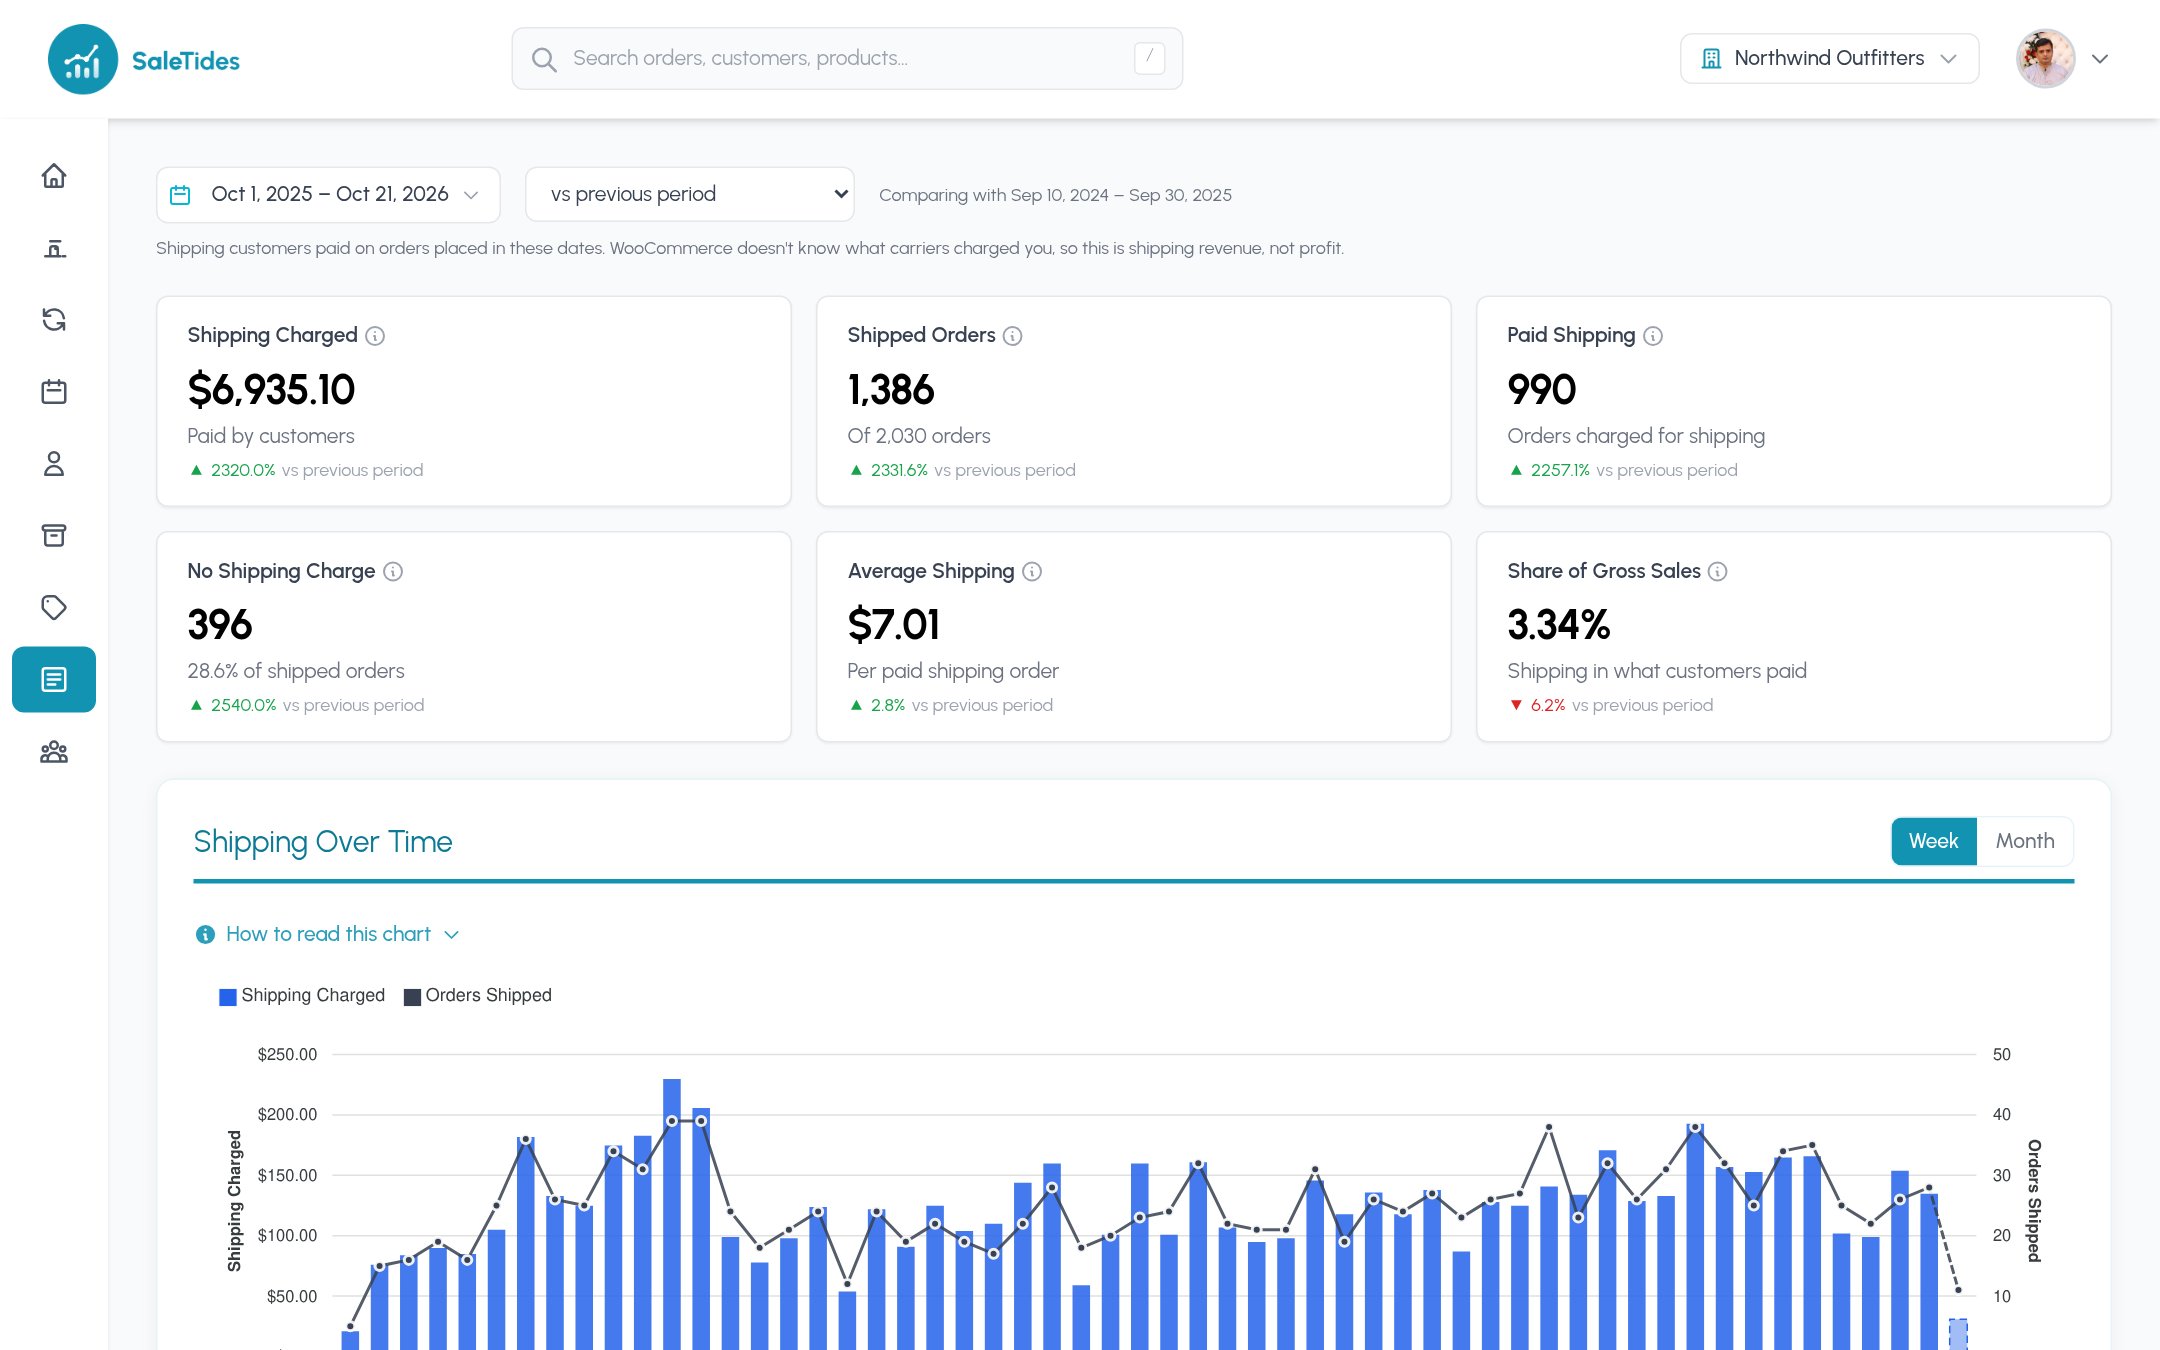Click the slash shortcut key hint

coord(1150,58)
